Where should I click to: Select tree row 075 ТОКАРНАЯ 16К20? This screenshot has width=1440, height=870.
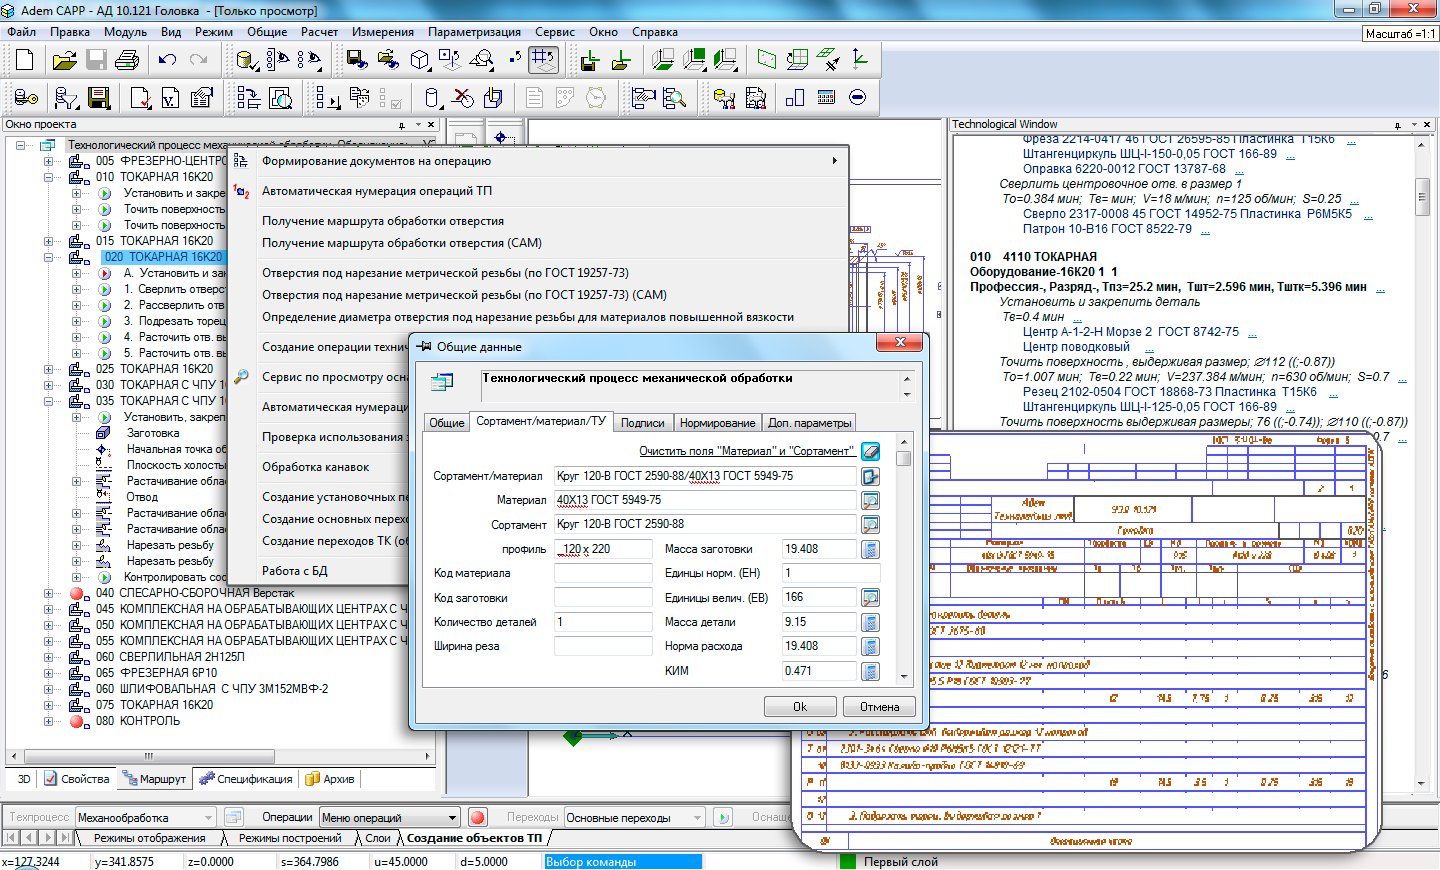(x=166, y=705)
